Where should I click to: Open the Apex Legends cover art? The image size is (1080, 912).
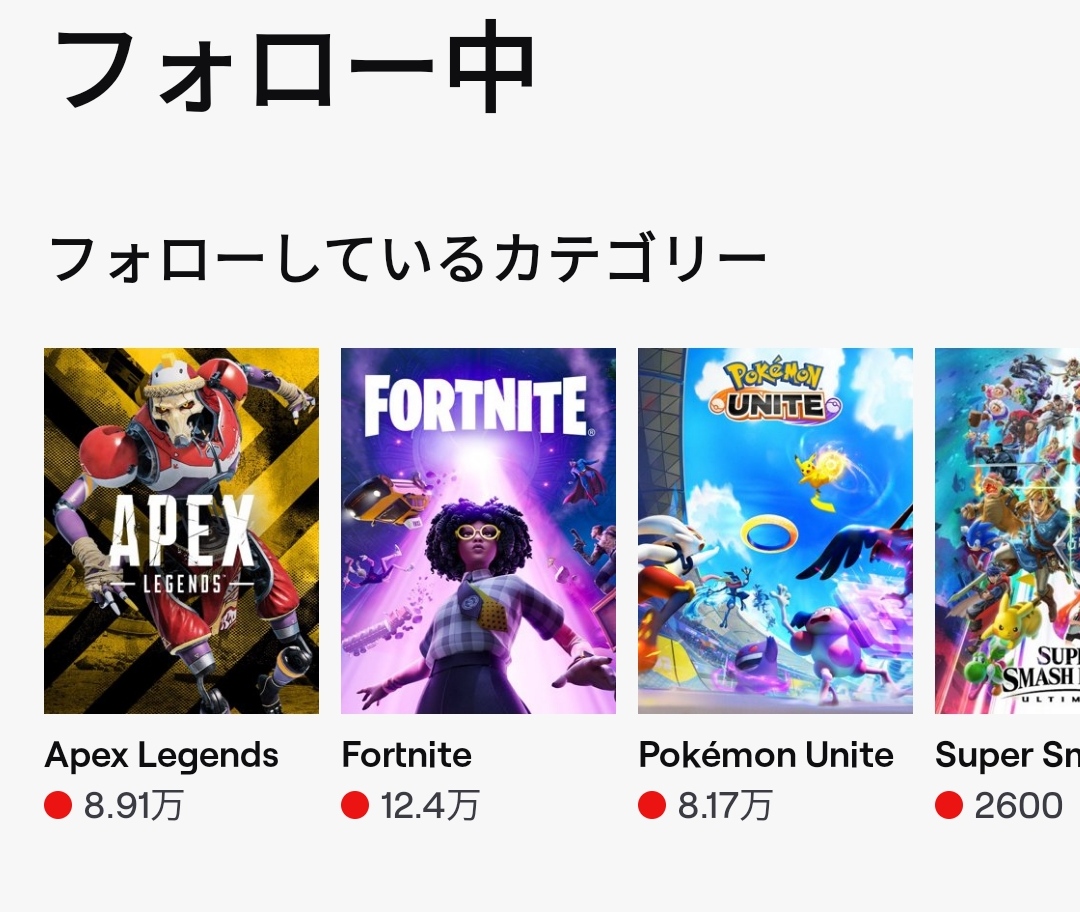tap(181, 530)
